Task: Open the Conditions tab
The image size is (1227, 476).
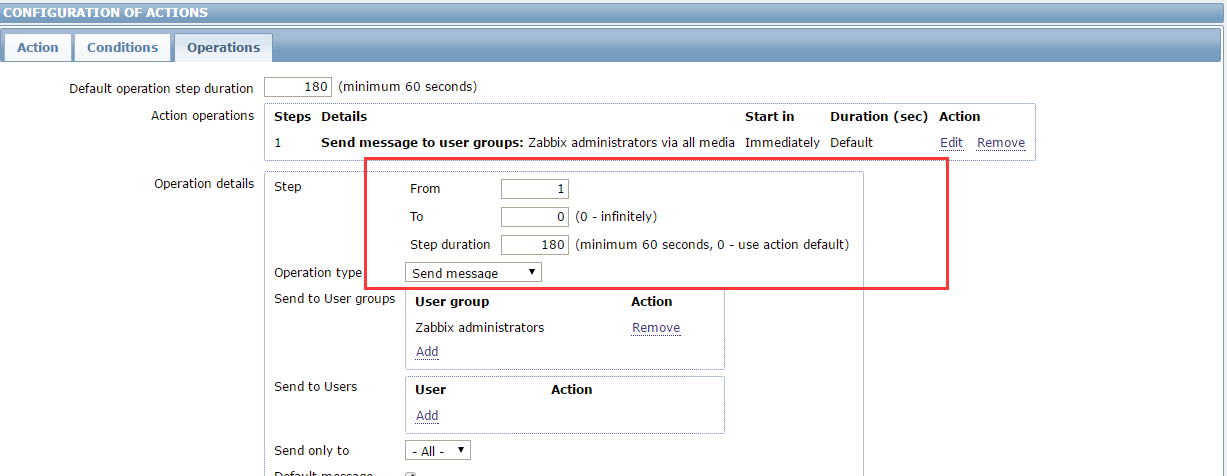Action: [122, 47]
